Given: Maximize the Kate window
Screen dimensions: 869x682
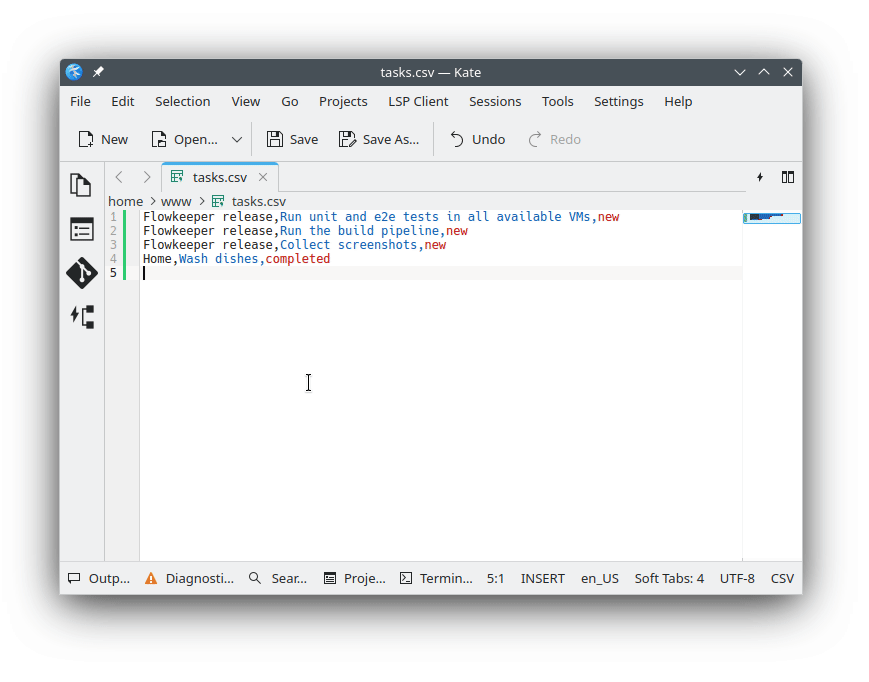Looking at the screenshot, I should [764, 72].
